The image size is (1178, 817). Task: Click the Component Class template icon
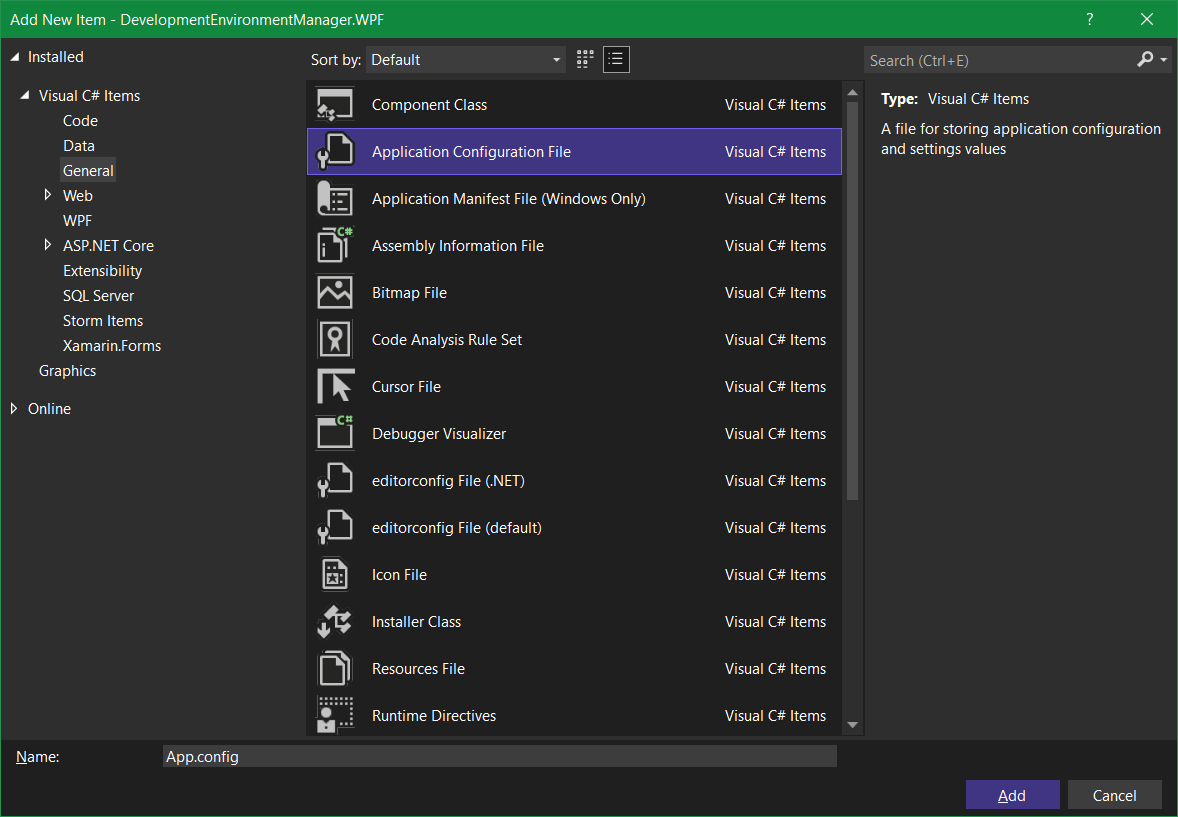pos(335,104)
